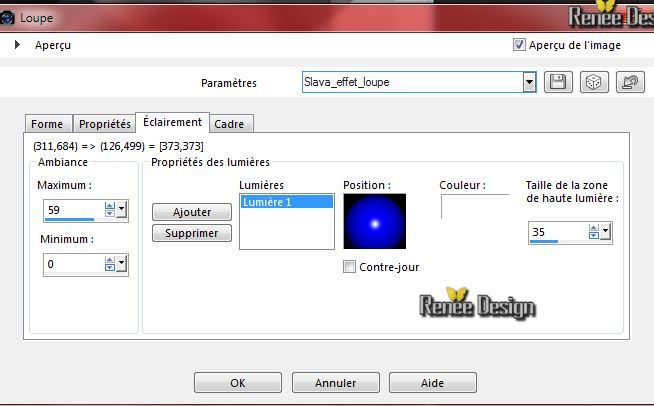This screenshot has height=406, width=654.
Task: Increase the Taille de la zone value
Action: pyautogui.click(x=594, y=228)
